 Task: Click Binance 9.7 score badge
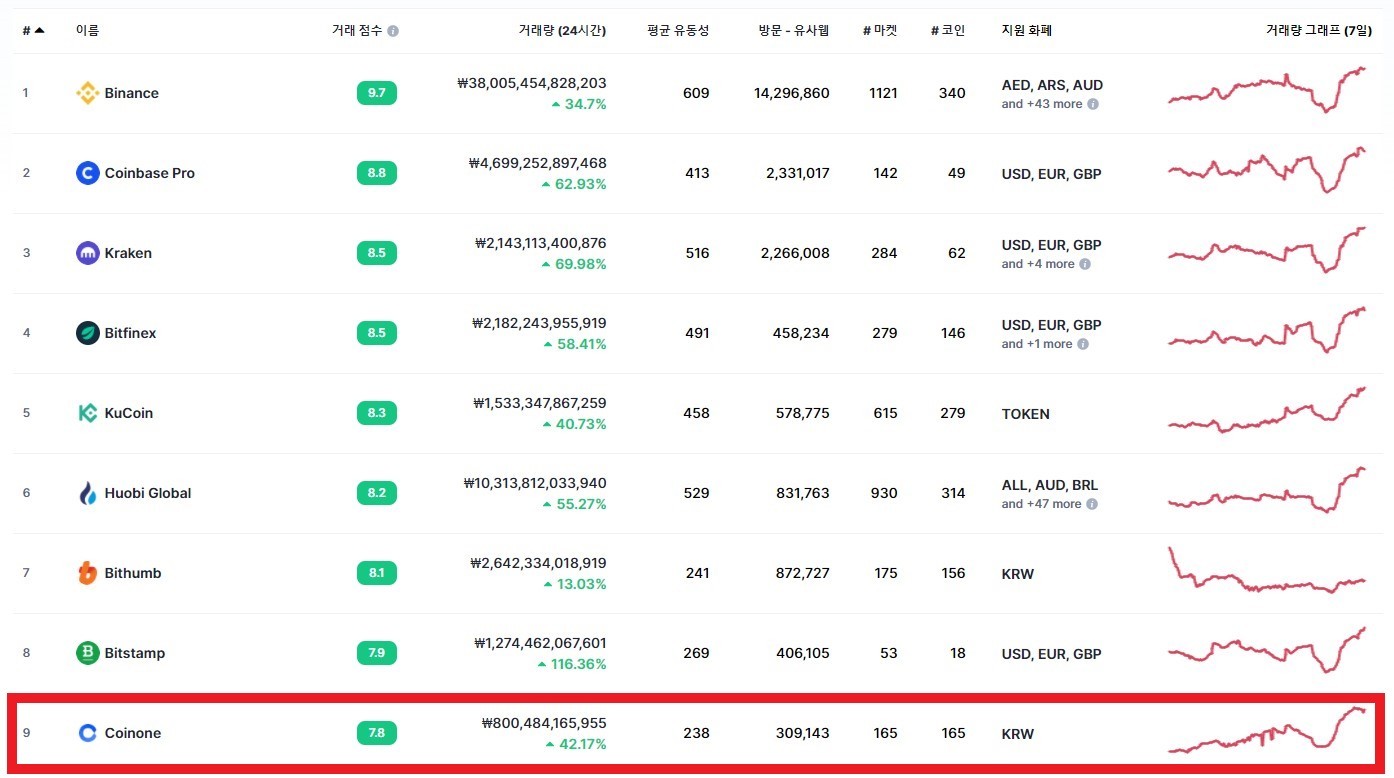377,93
